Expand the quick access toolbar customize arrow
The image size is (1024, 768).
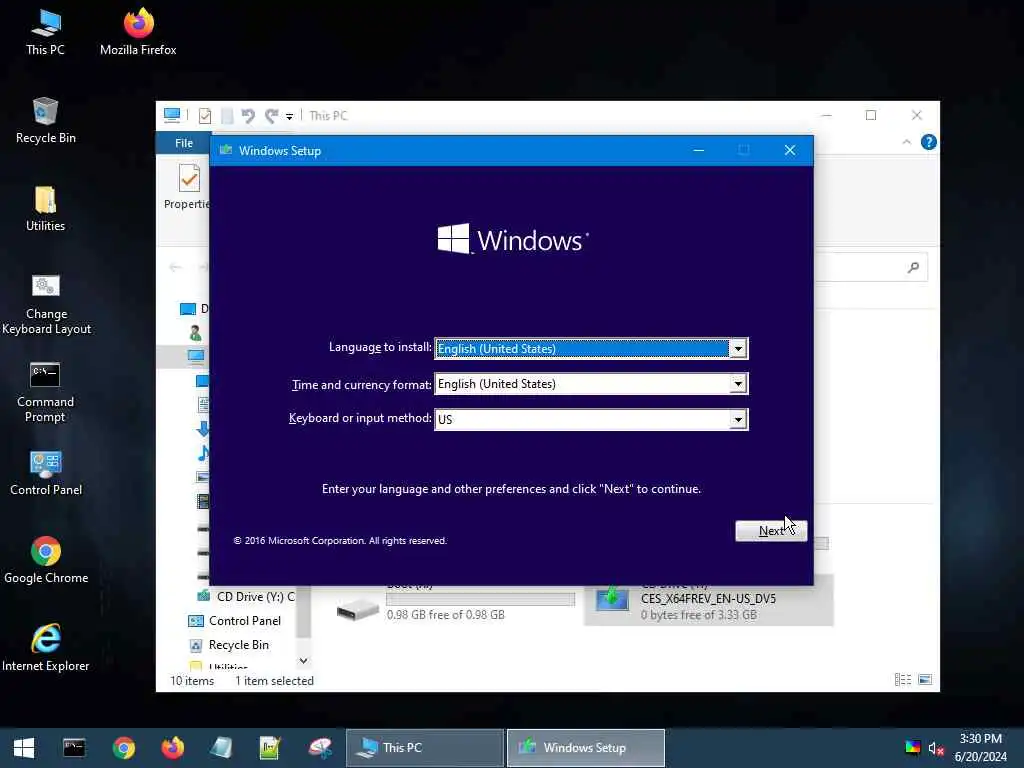pos(289,117)
